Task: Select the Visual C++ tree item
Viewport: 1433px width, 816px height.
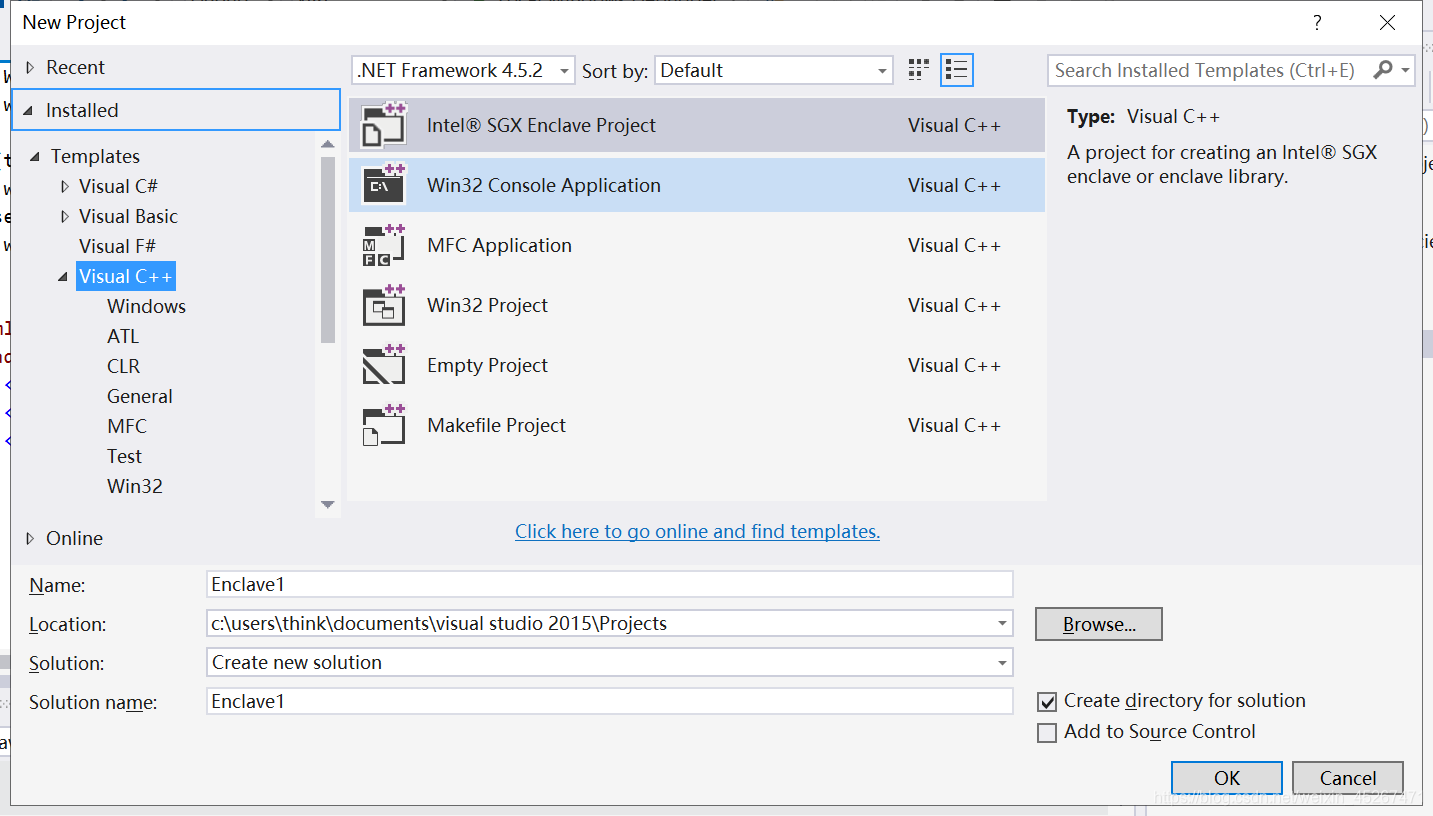Action: click(126, 276)
